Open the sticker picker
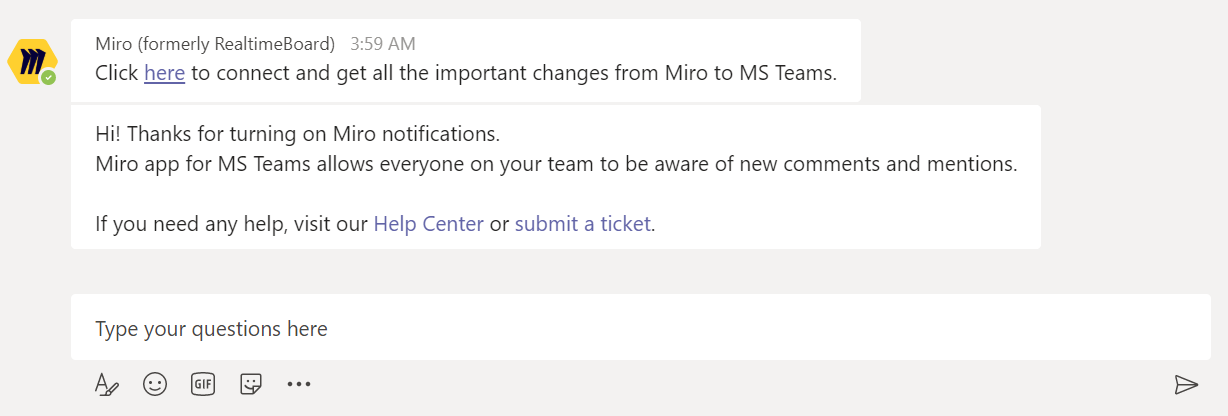Image resolution: width=1228 pixels, height=416 pixels. click(251, 384)
